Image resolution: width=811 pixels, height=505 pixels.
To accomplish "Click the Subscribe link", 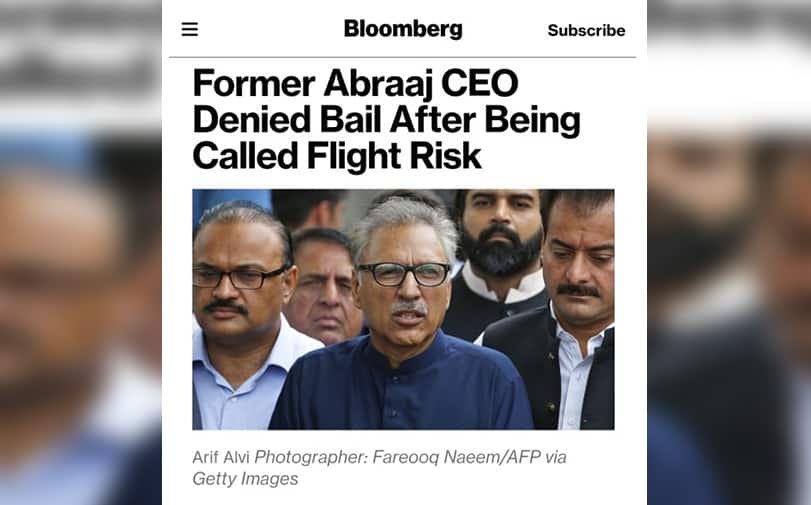I will pos(586,30).
